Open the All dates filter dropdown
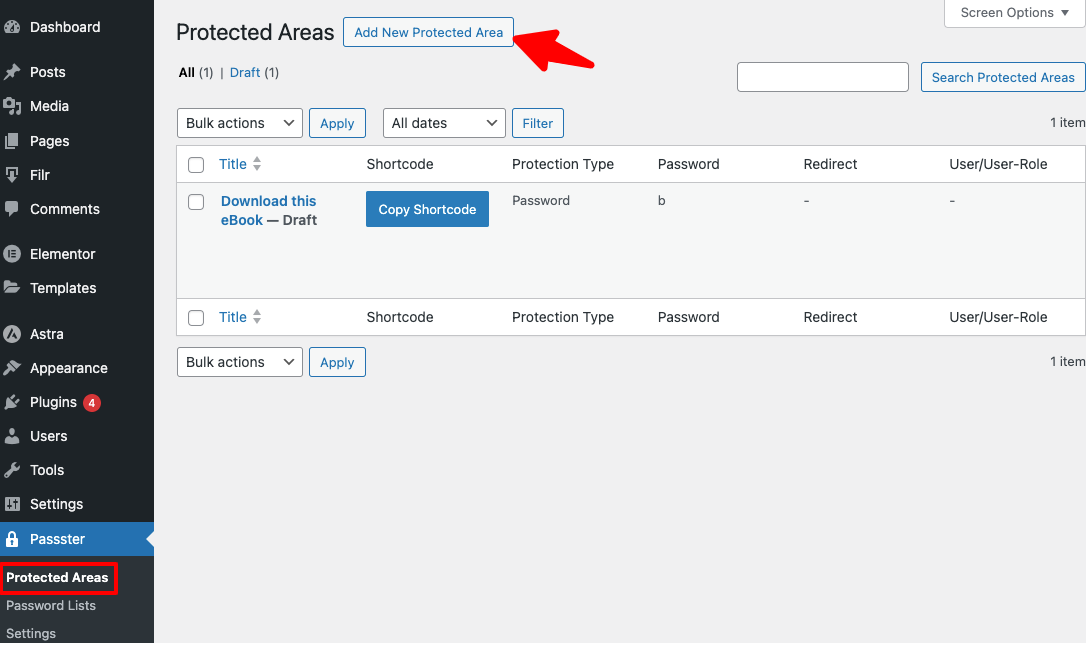Image resolution: width=1086 pixels, height=646 pixels. (444, 122)
